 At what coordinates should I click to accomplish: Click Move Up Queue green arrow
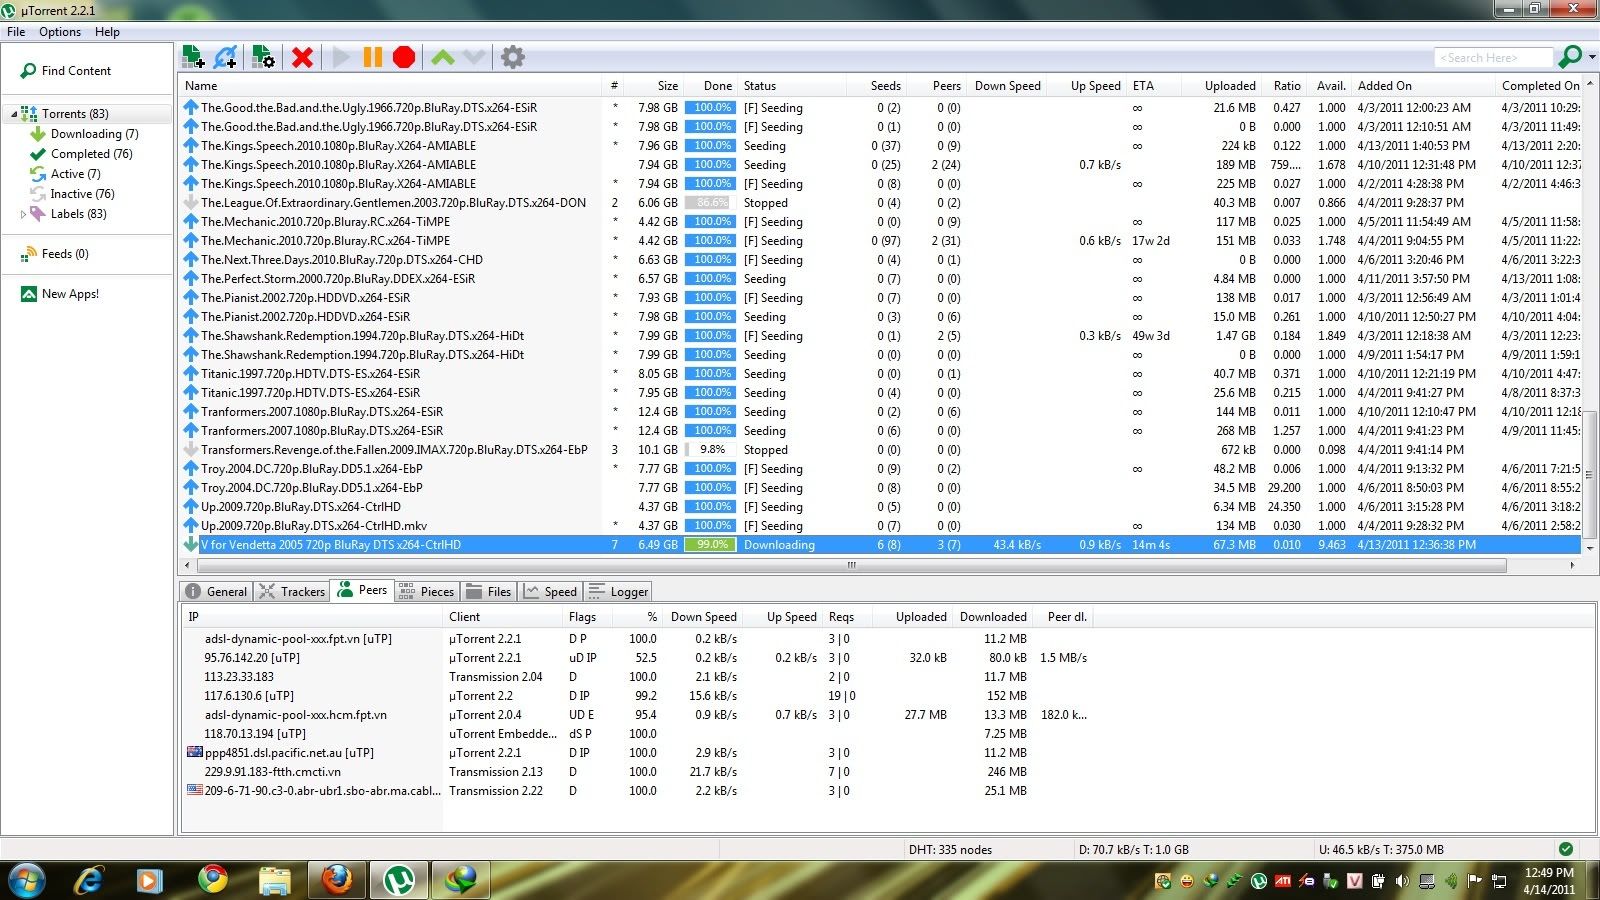pyautogui.click(x=442, y=57)
